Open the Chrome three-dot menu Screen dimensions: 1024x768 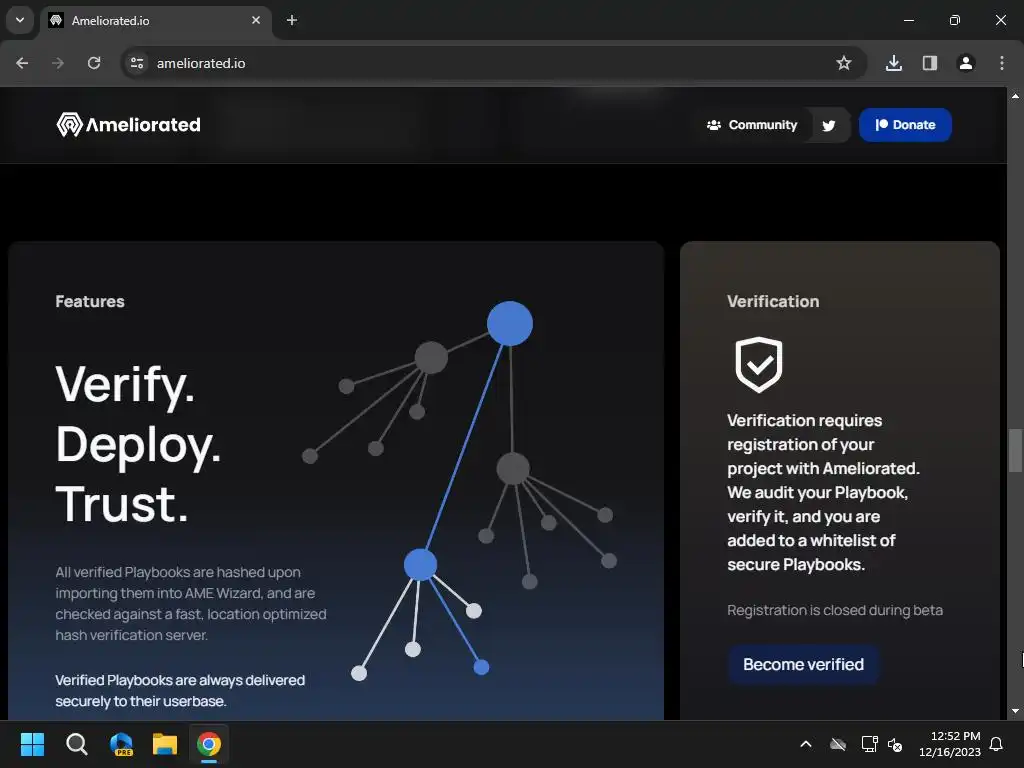click(x=1002, y=63)
